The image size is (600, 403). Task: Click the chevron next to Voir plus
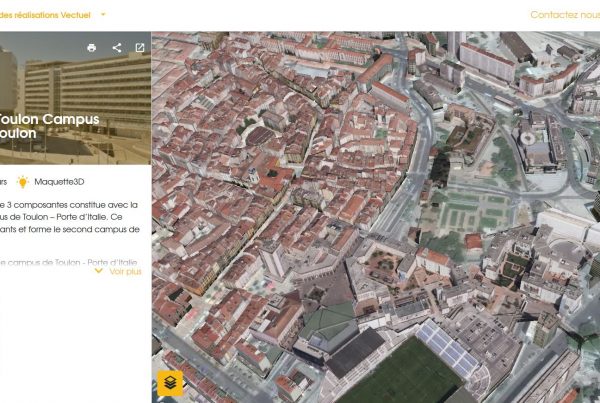click(98, 271)
